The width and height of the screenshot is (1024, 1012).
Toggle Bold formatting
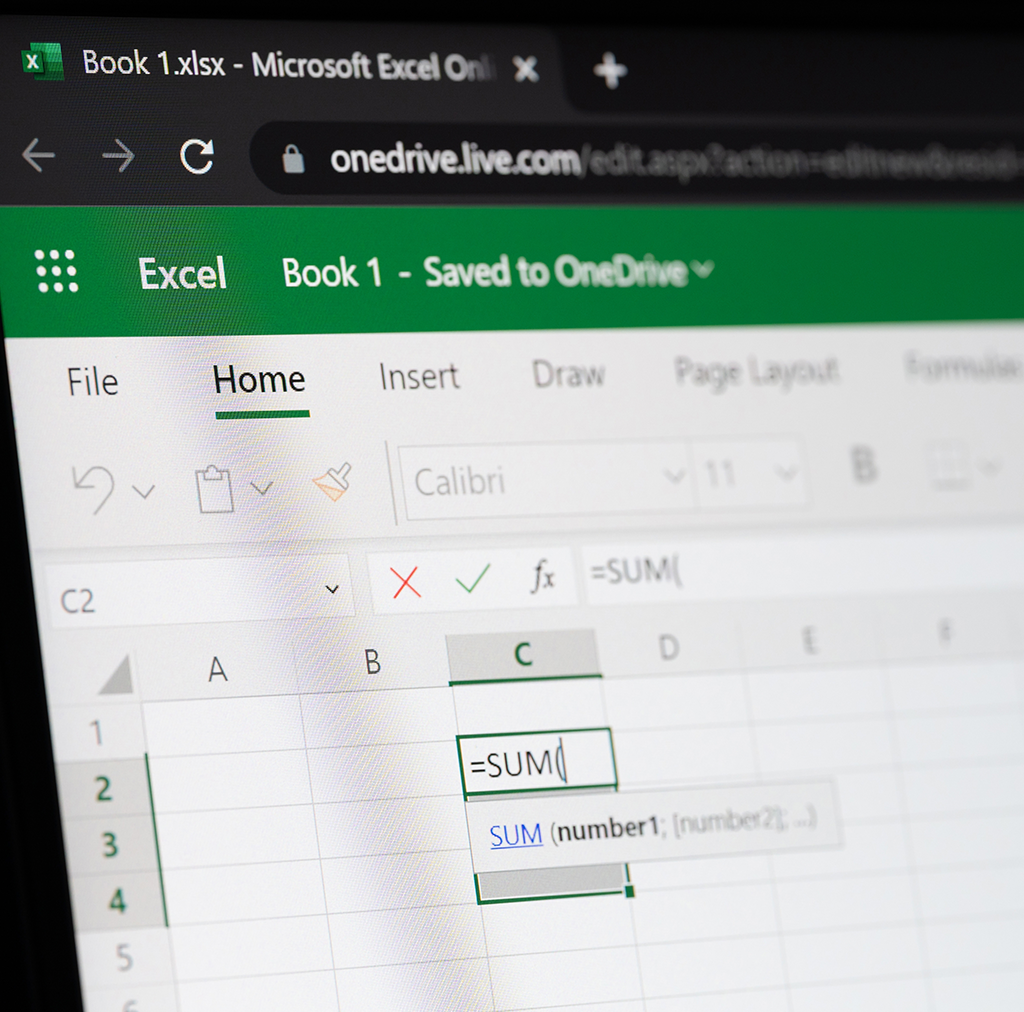(x=862, y=466)
